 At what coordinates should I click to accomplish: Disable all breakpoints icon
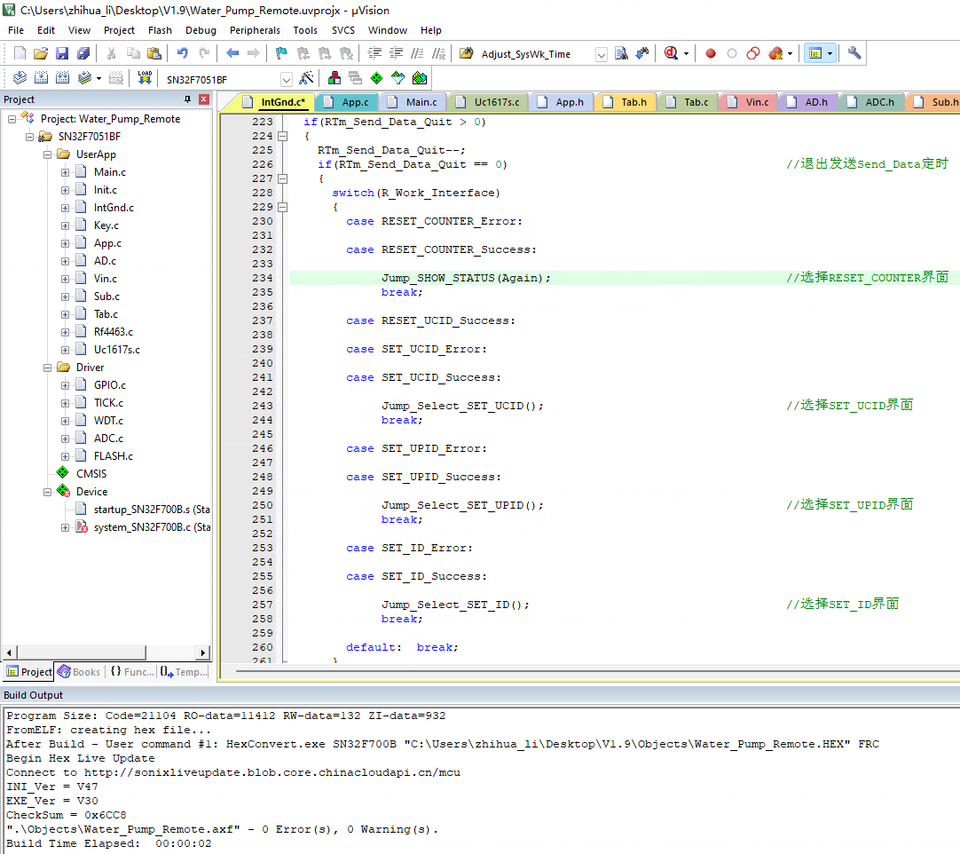pyautogui.click(x=753, y=53)
